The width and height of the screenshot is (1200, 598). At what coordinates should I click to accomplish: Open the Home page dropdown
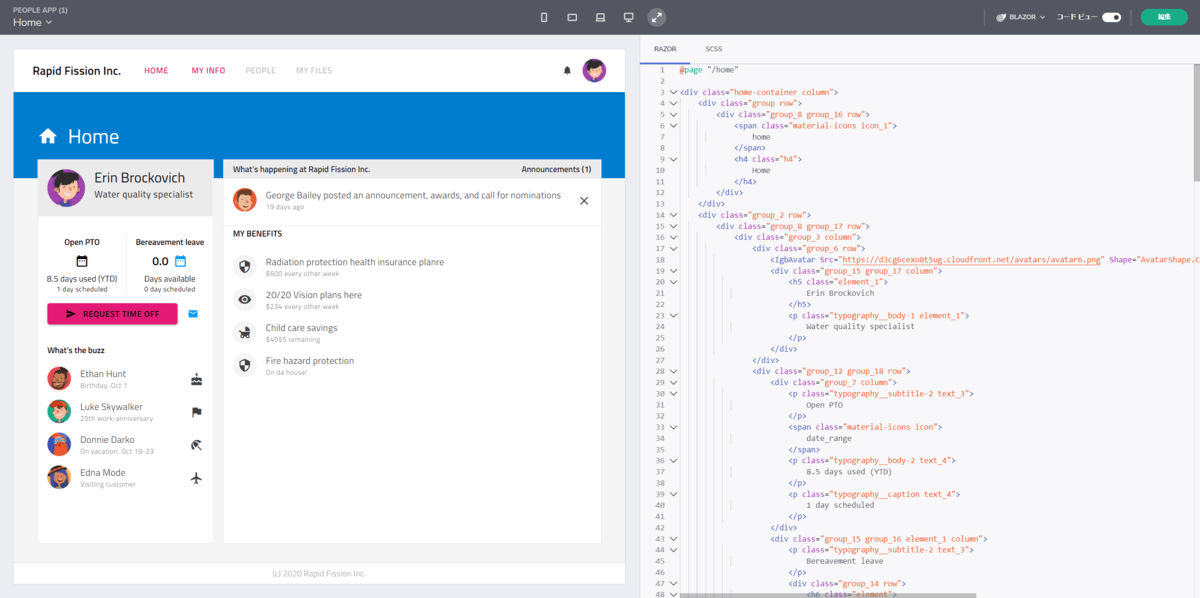(32, 22)
